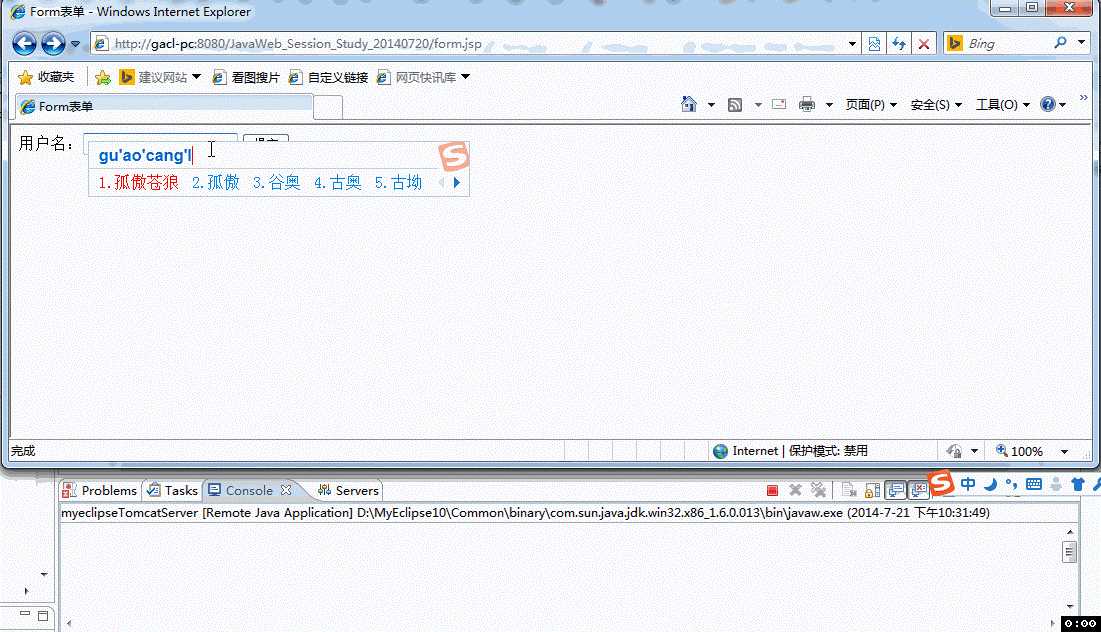This screenshot has width=1101, height=632.
Task: Expand the command bar overflow chevron
Action: (x=1083, y=98)
